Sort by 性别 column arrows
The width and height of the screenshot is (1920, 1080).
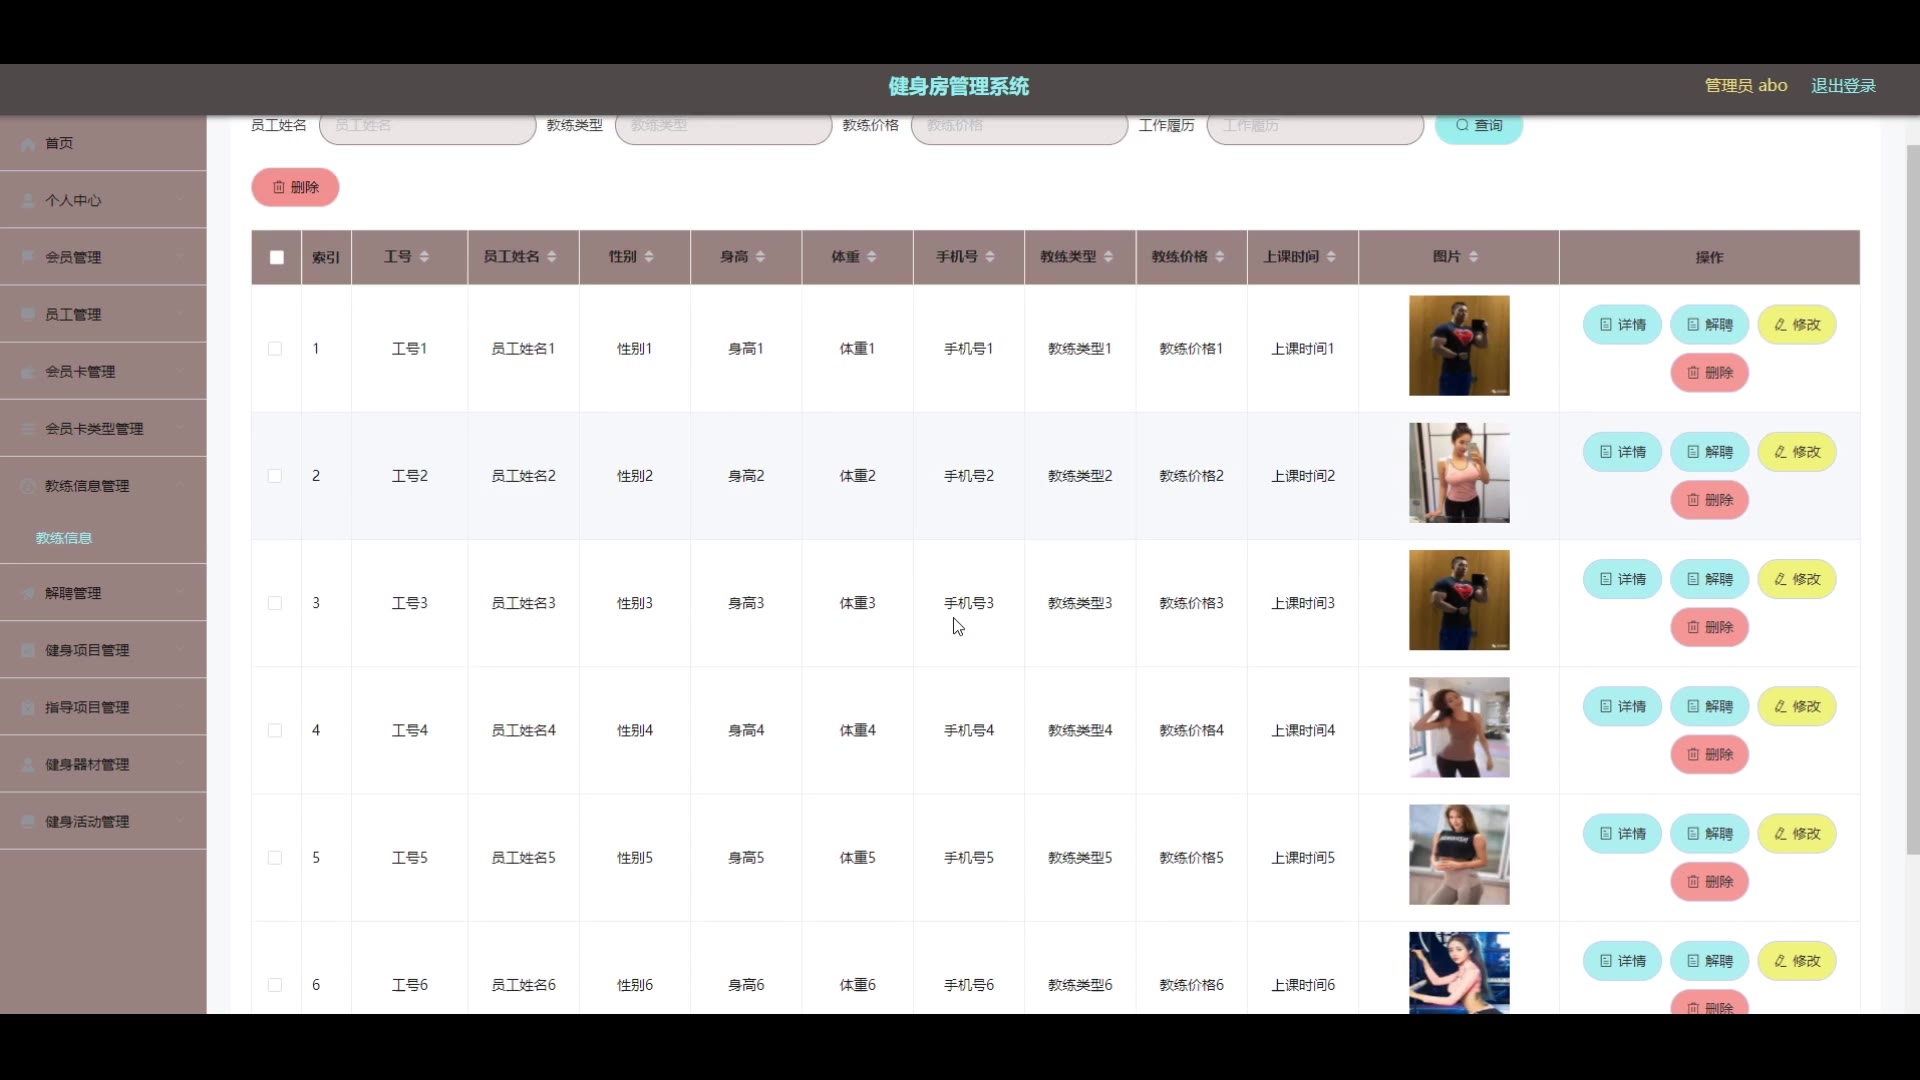[x=648, y=257]
